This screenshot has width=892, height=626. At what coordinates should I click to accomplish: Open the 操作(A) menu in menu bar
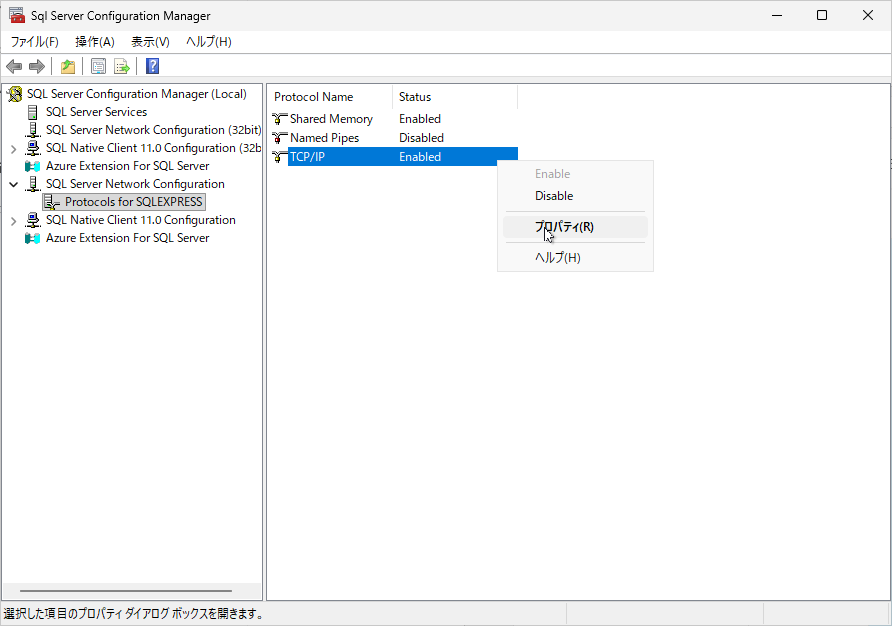pos(95,42)
